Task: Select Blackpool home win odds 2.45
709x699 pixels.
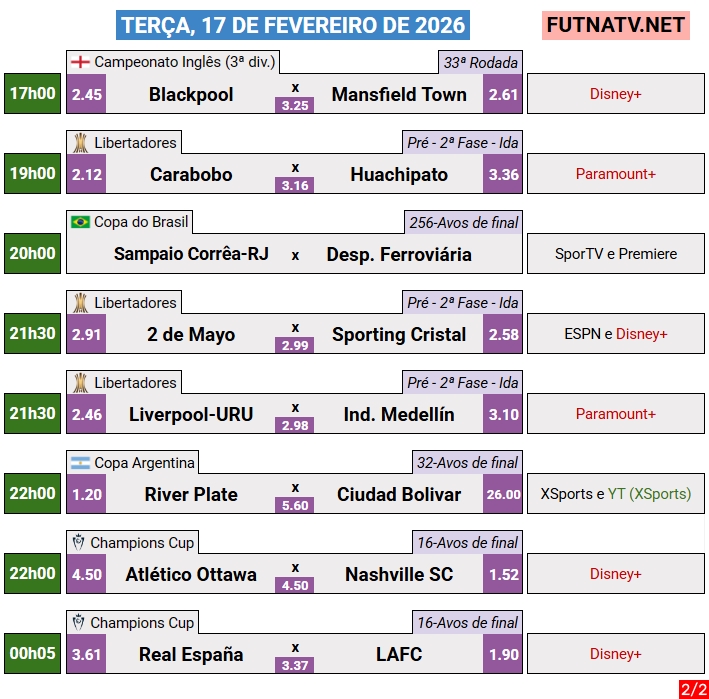Action: tap(87, 95)
